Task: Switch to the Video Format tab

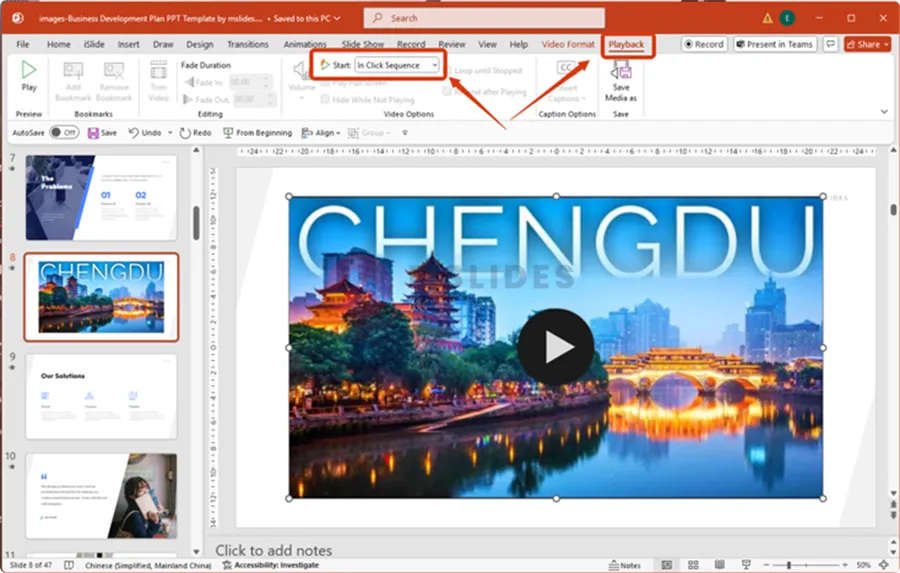Action: (567, 44)
